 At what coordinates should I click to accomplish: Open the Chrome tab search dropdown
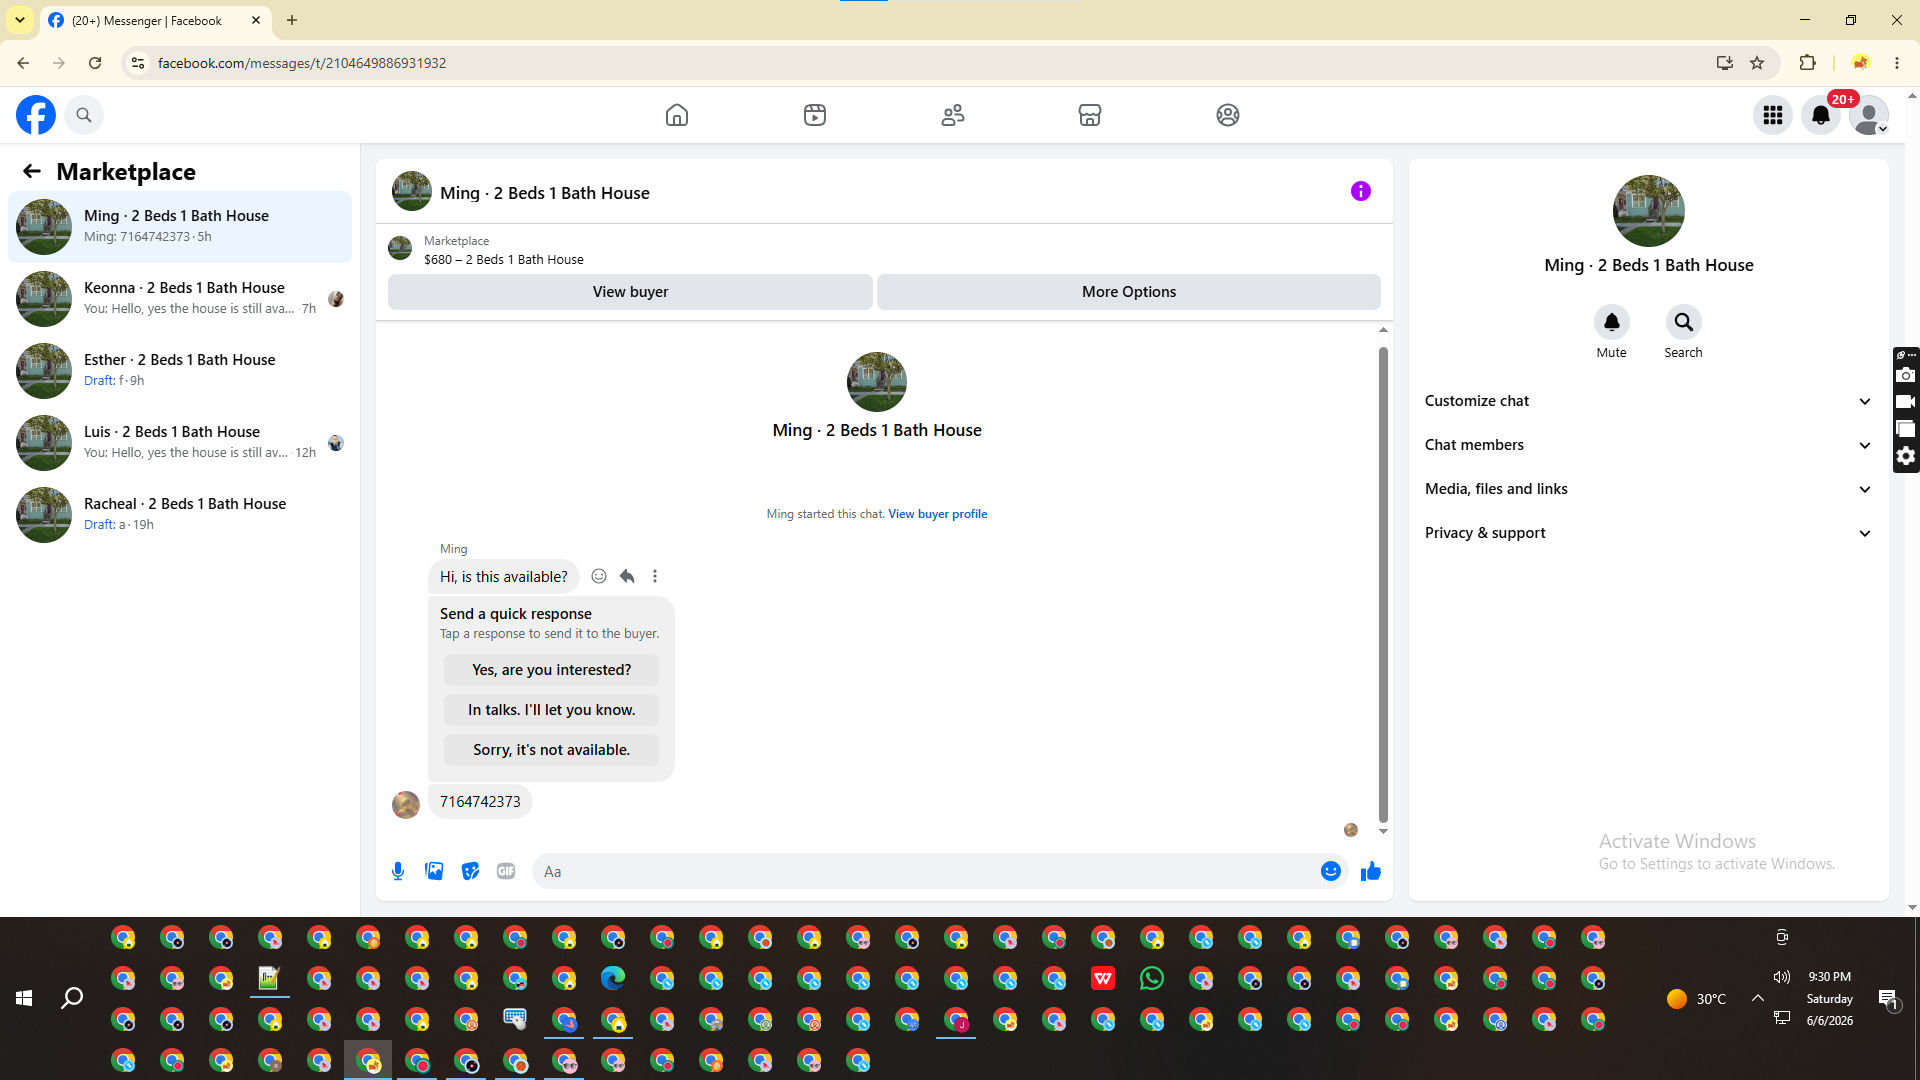pyautogui.click(x=20, y=20)
